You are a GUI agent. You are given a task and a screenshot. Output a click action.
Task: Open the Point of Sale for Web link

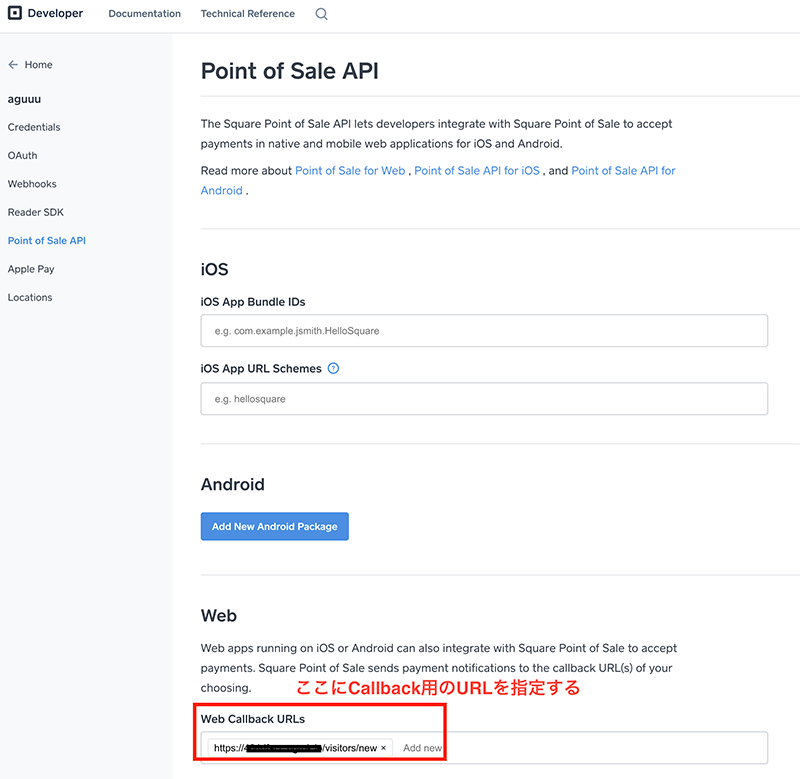(x=350, y=171)
